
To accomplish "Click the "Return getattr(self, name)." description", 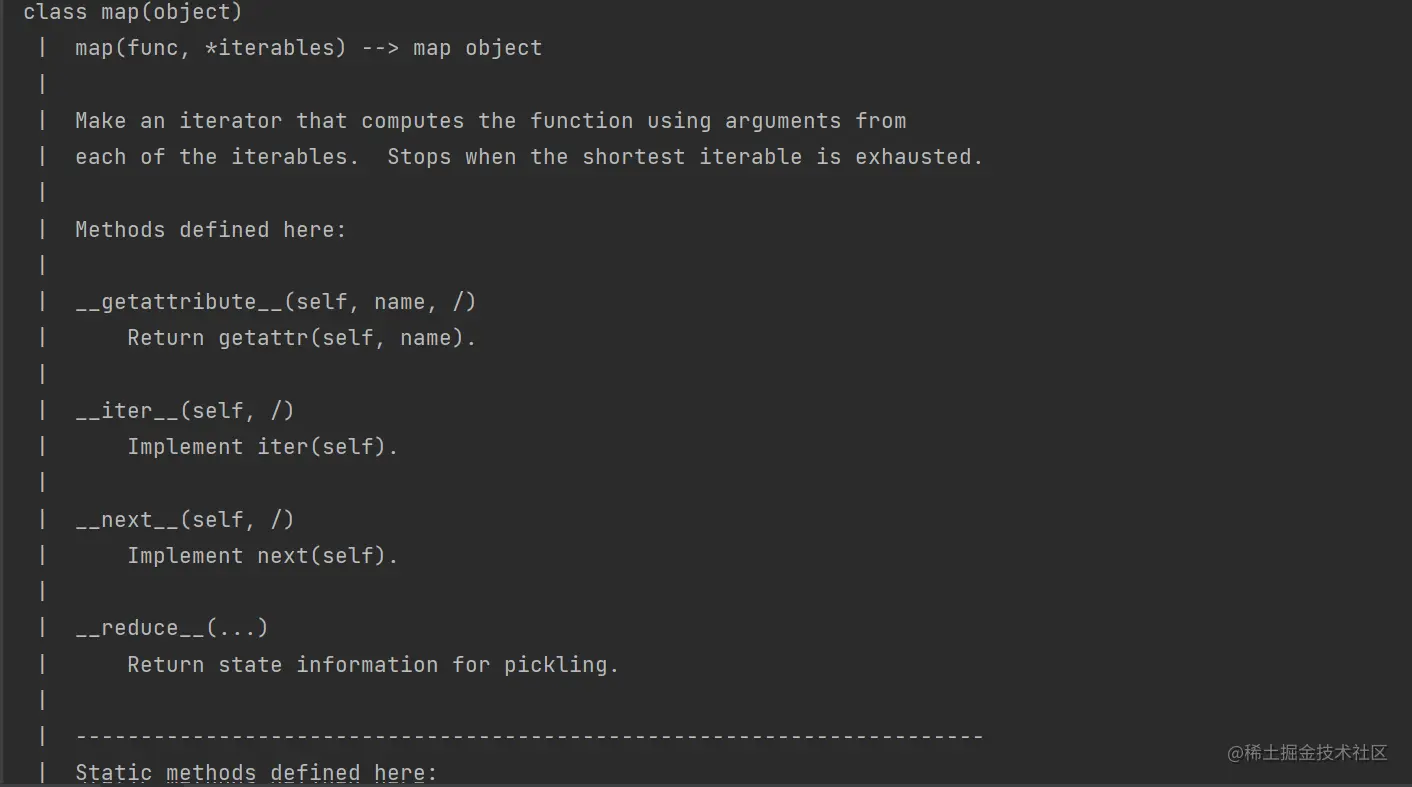I will coord(301,338).
